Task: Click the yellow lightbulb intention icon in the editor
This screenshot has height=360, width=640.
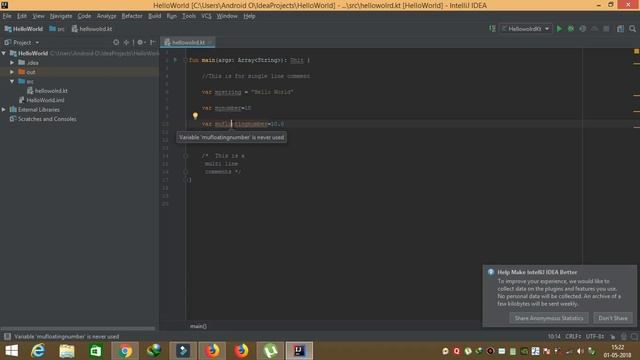Action: click(195, 116)
